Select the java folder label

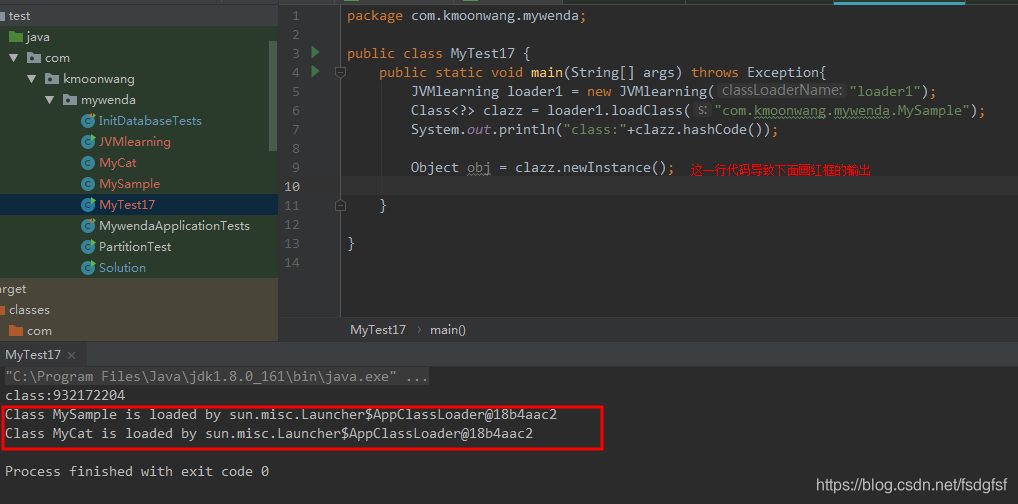[38, 36]
